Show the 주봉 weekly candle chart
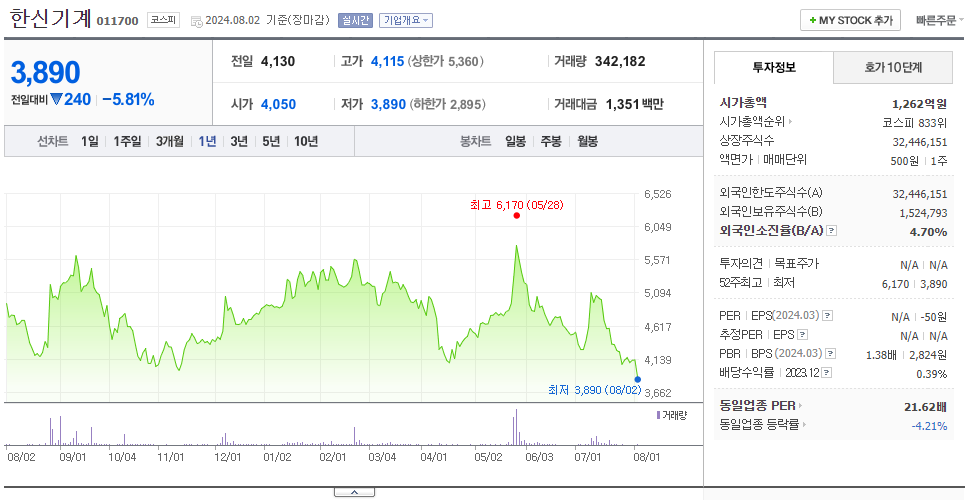The height and width of the screenshot is (500, 968). point(551,141)
